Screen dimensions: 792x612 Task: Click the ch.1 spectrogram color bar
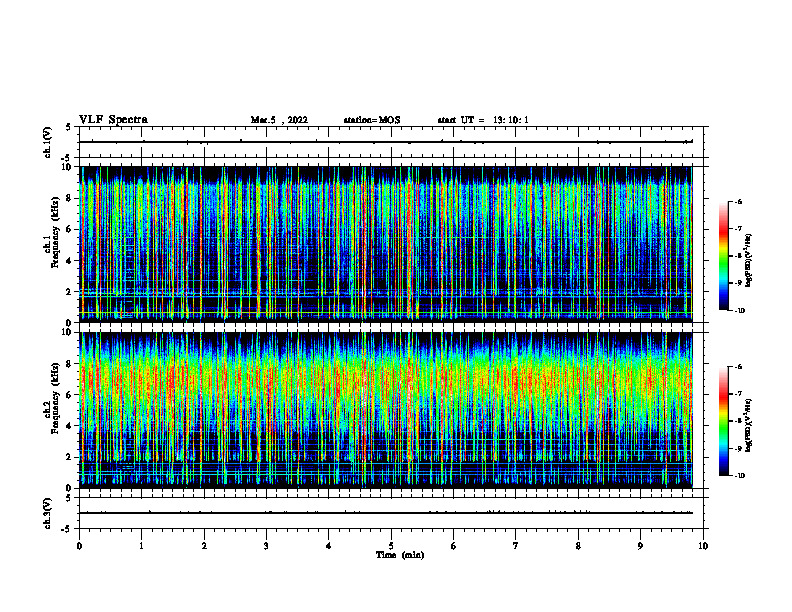pyautogui.click(x=724, y=256)
